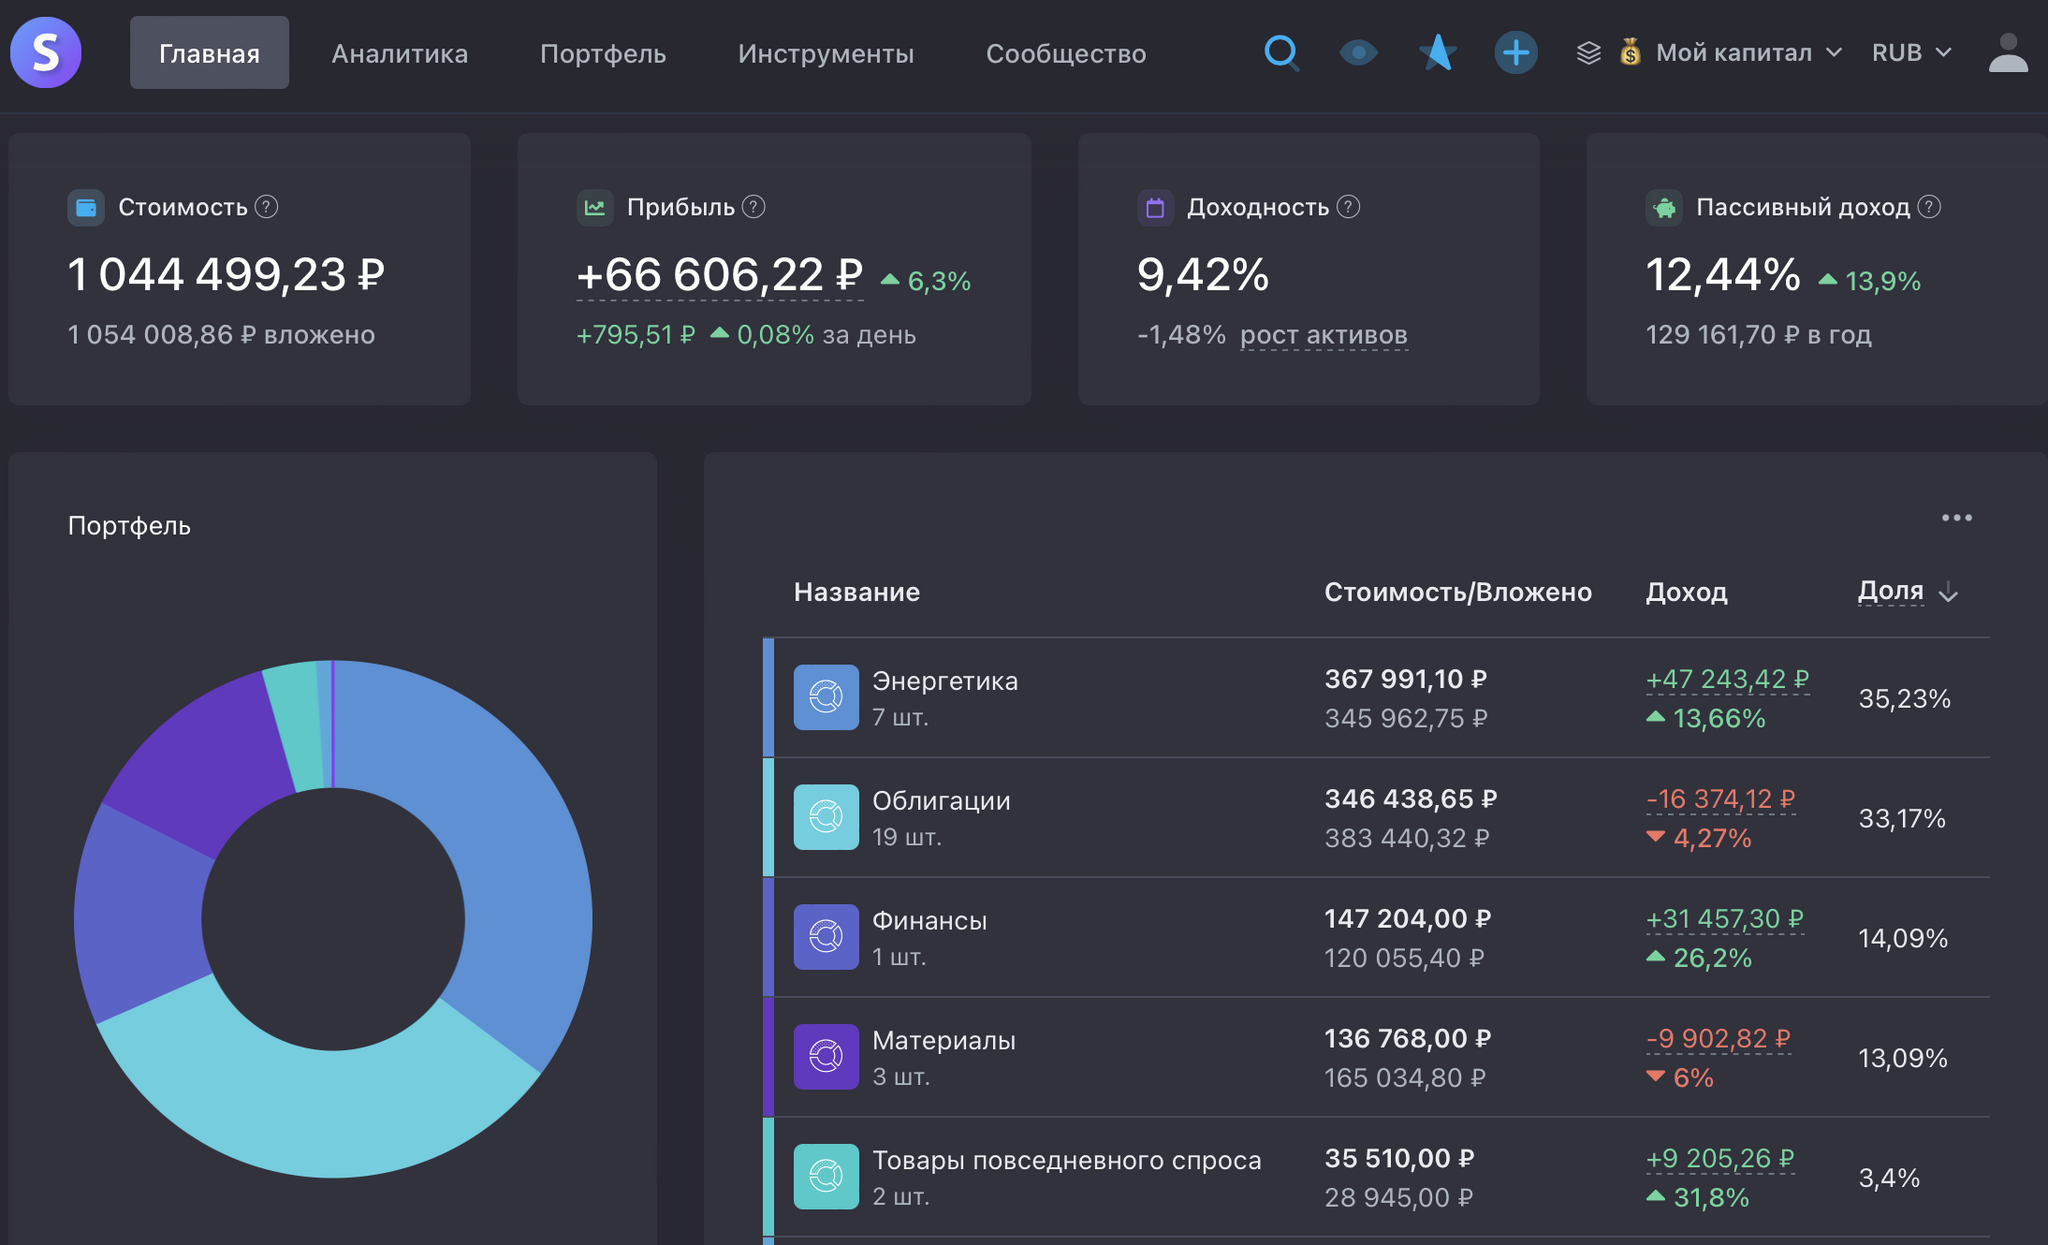Go to the Главная tab
Screen dimensions: 2048x1245
[x=209, y=52]
